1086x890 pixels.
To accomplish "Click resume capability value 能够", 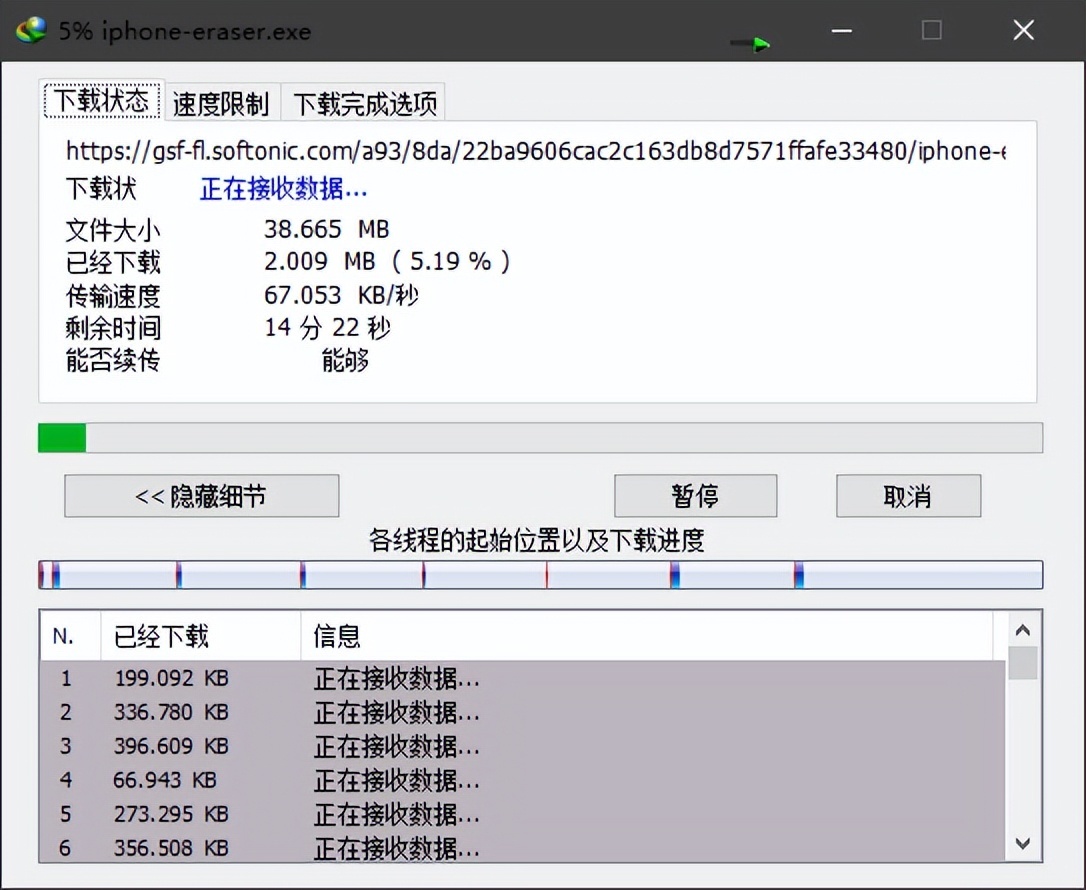I will pos(345,360).
